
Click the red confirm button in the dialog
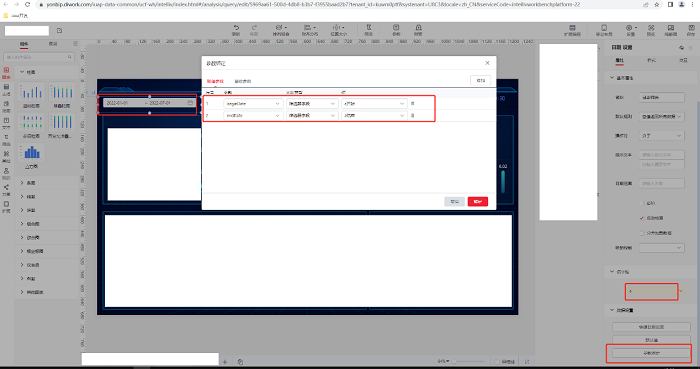point(478,201)
